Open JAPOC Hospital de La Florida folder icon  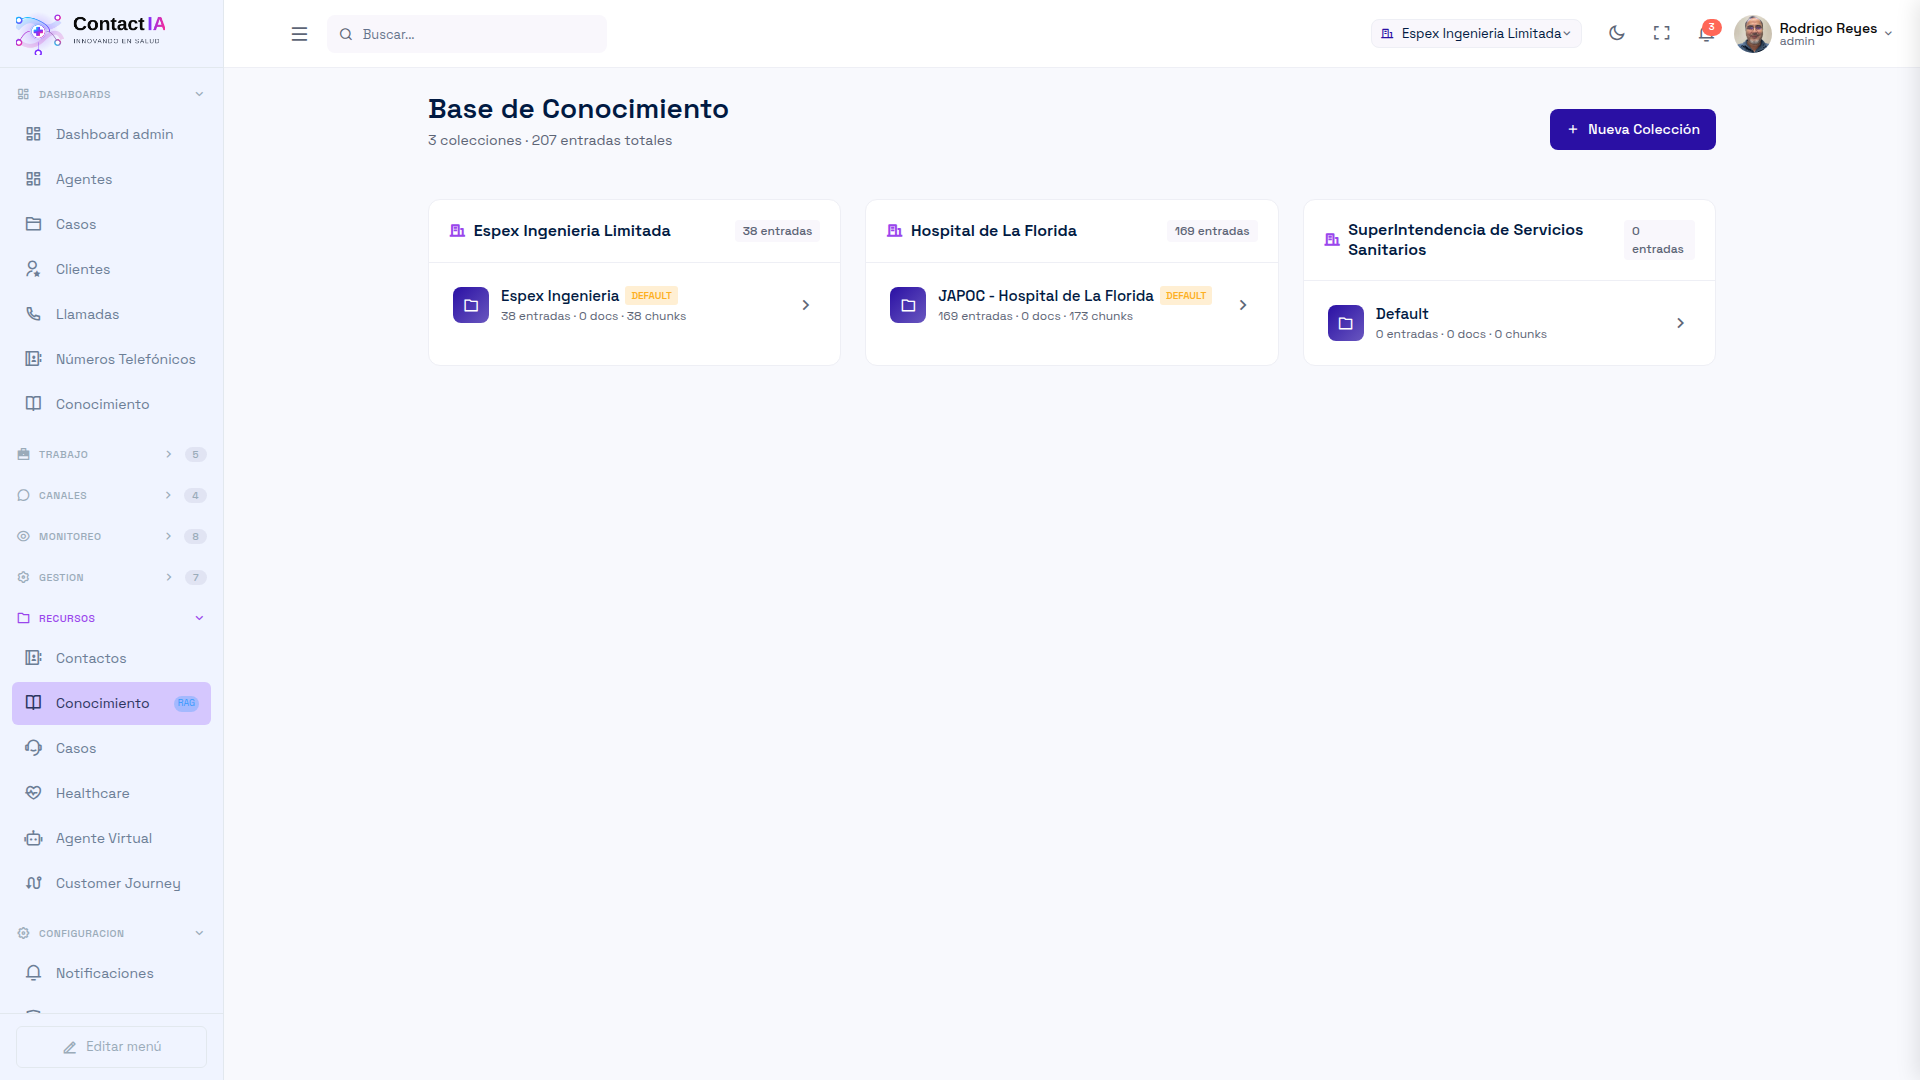[x=907, y=305]
